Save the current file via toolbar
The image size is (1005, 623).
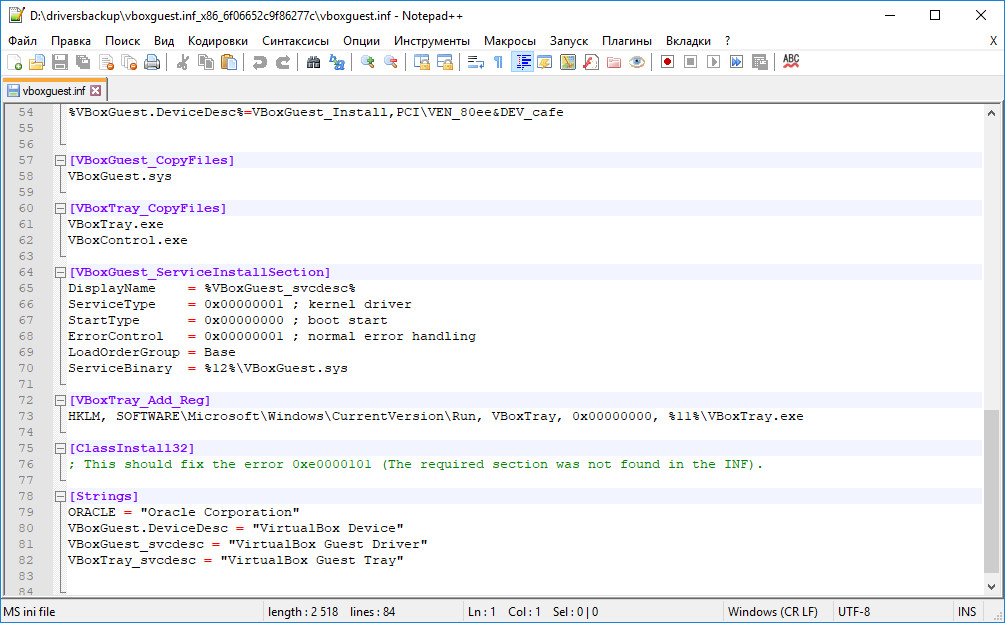point(60,62)
